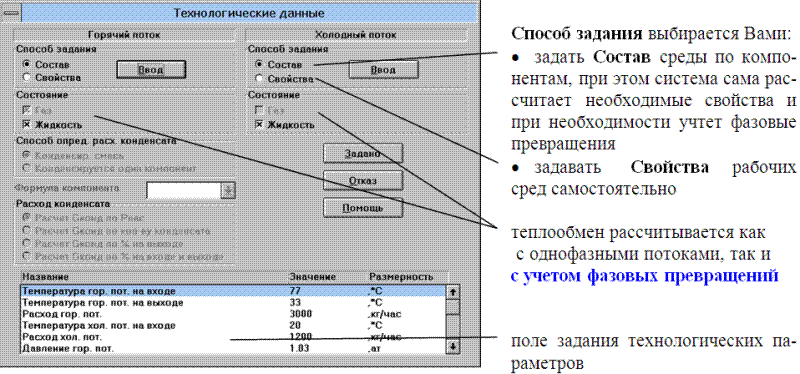The image size is (800, 374).
Task: Select the Расход гор. пот. row
Action: [x=232, y=313]
